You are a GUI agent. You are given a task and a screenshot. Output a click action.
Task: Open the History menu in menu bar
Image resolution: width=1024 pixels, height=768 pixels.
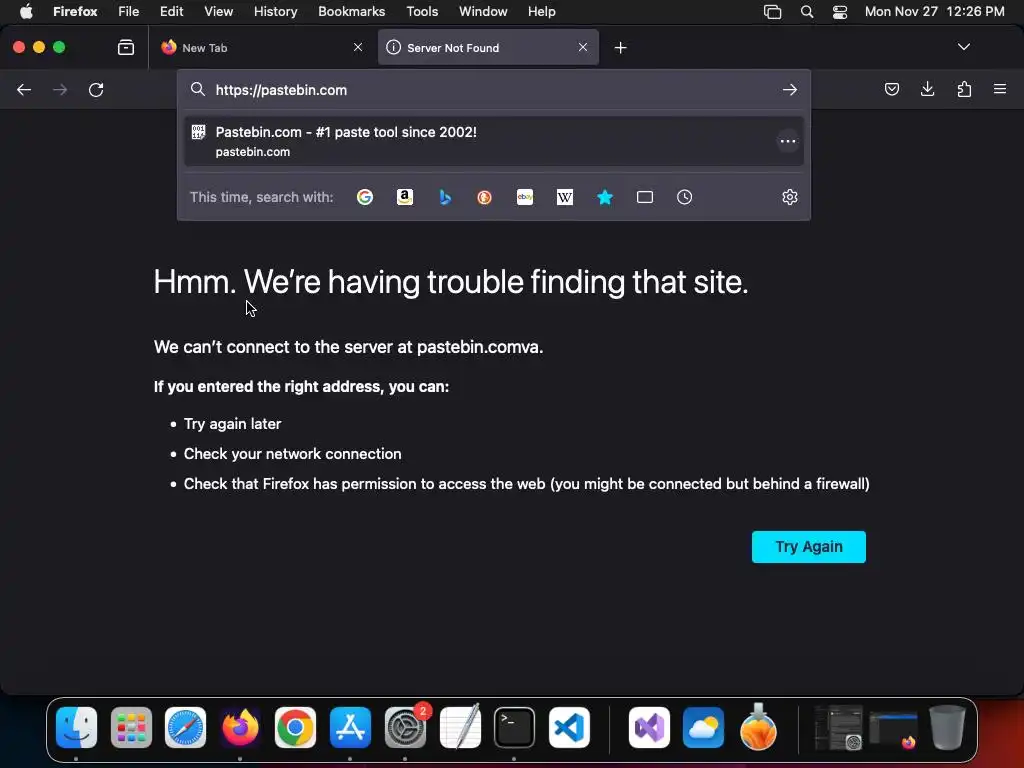coord(276,12)
